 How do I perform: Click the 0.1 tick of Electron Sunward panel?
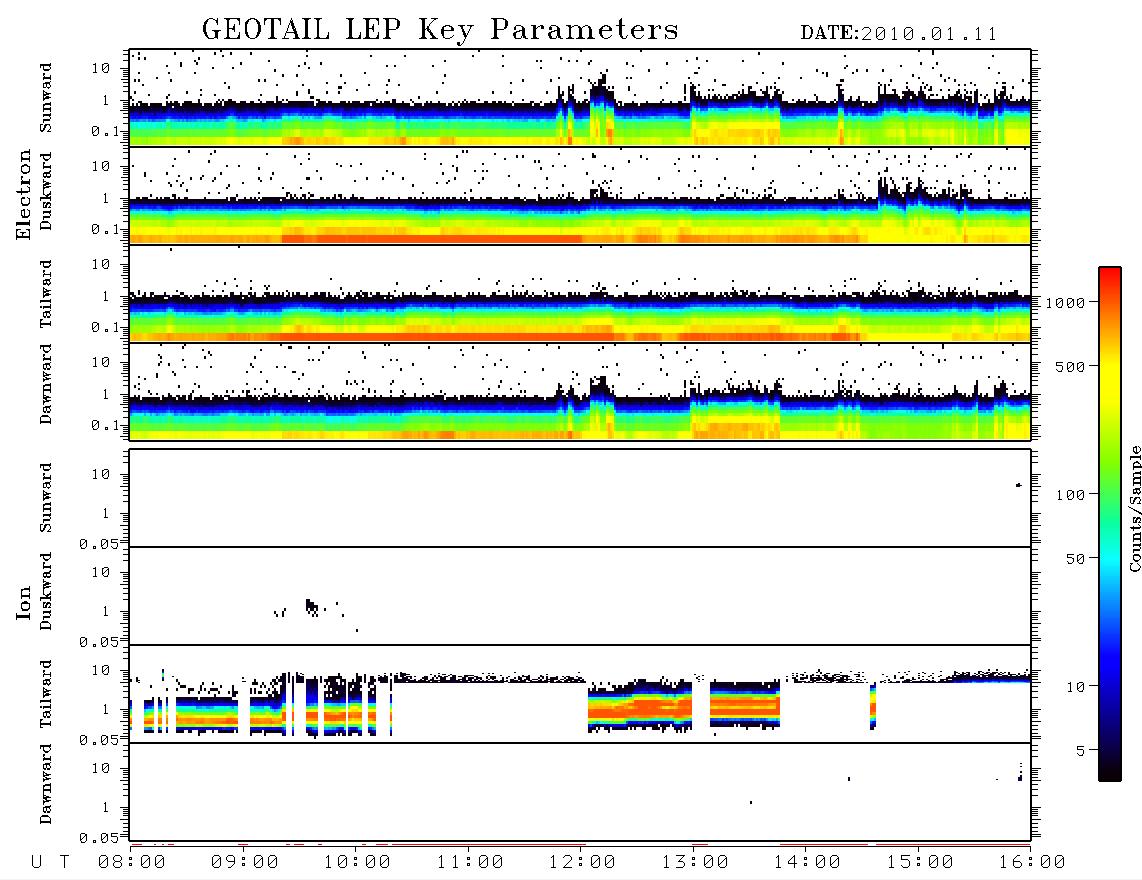105,131
